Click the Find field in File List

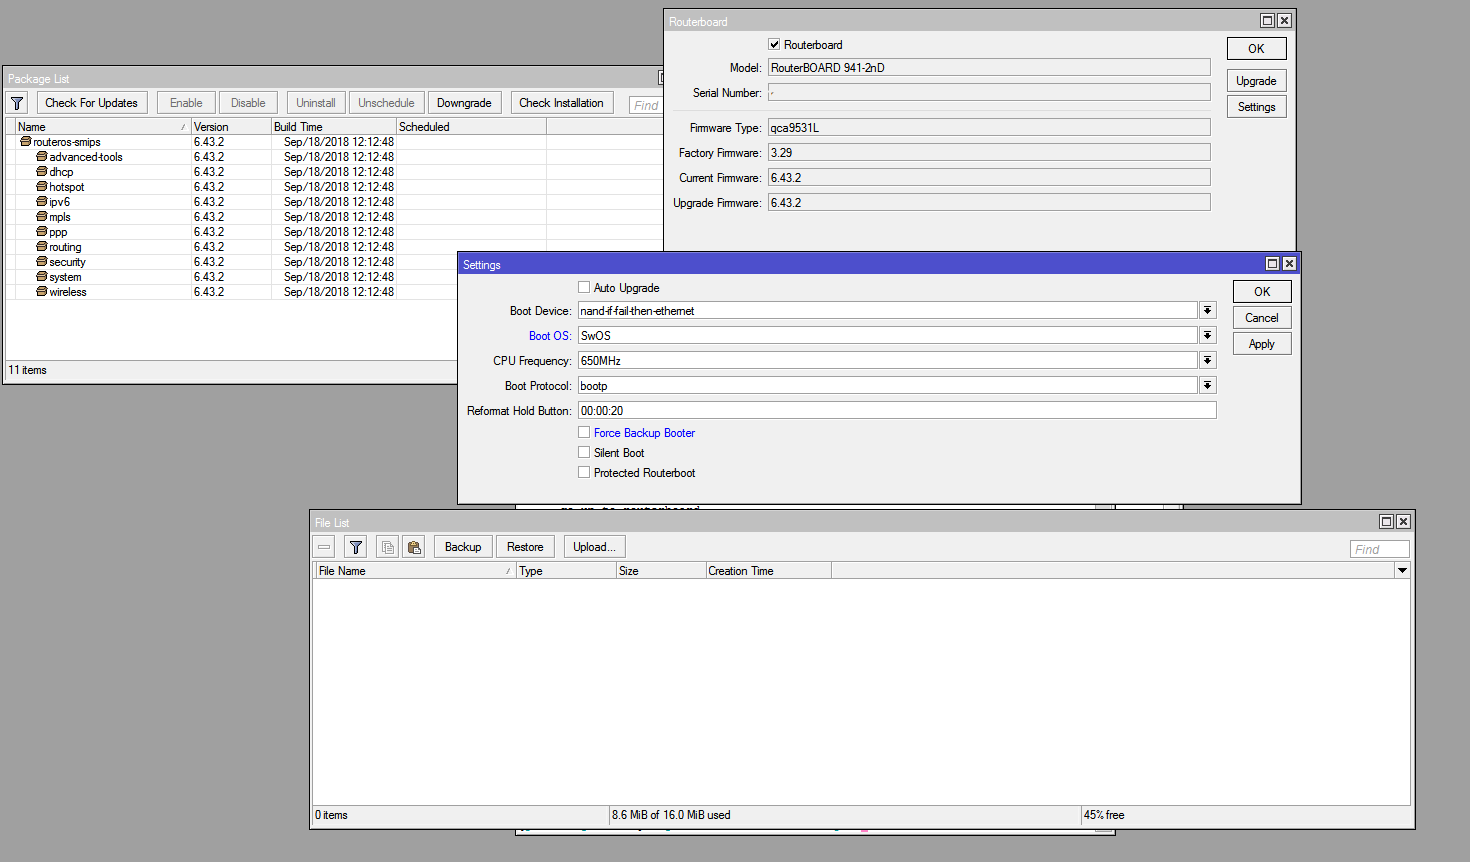pos(1379,549)
